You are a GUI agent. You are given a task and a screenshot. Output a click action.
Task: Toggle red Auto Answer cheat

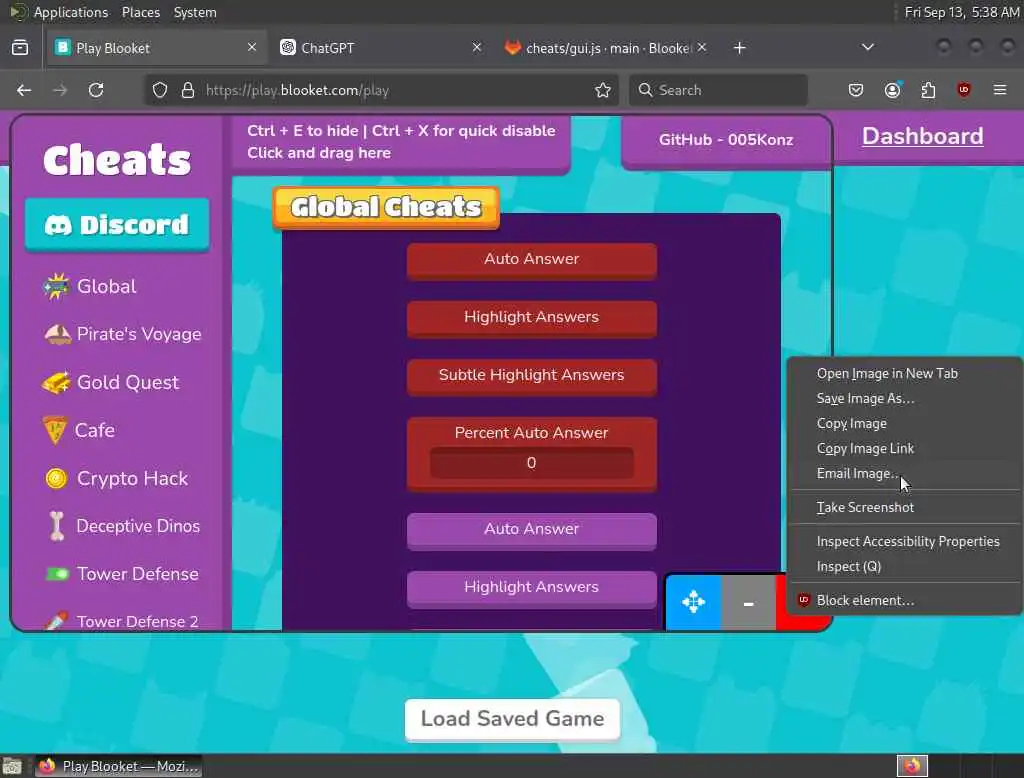(x=532, y=259)
